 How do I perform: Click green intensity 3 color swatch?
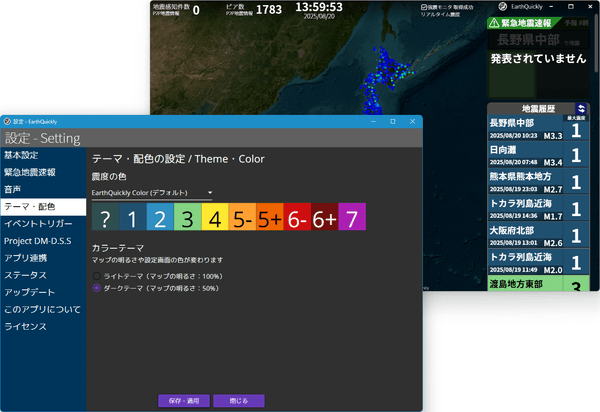click(x=188, y=217)
